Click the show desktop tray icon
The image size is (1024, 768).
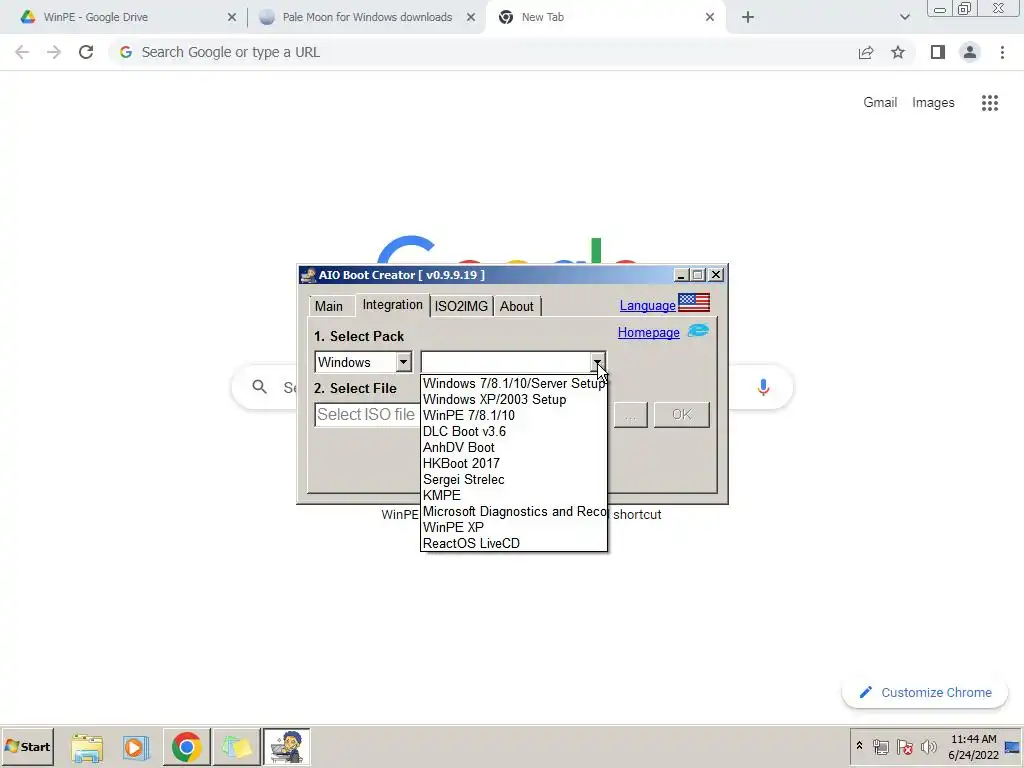(1013, 746)
